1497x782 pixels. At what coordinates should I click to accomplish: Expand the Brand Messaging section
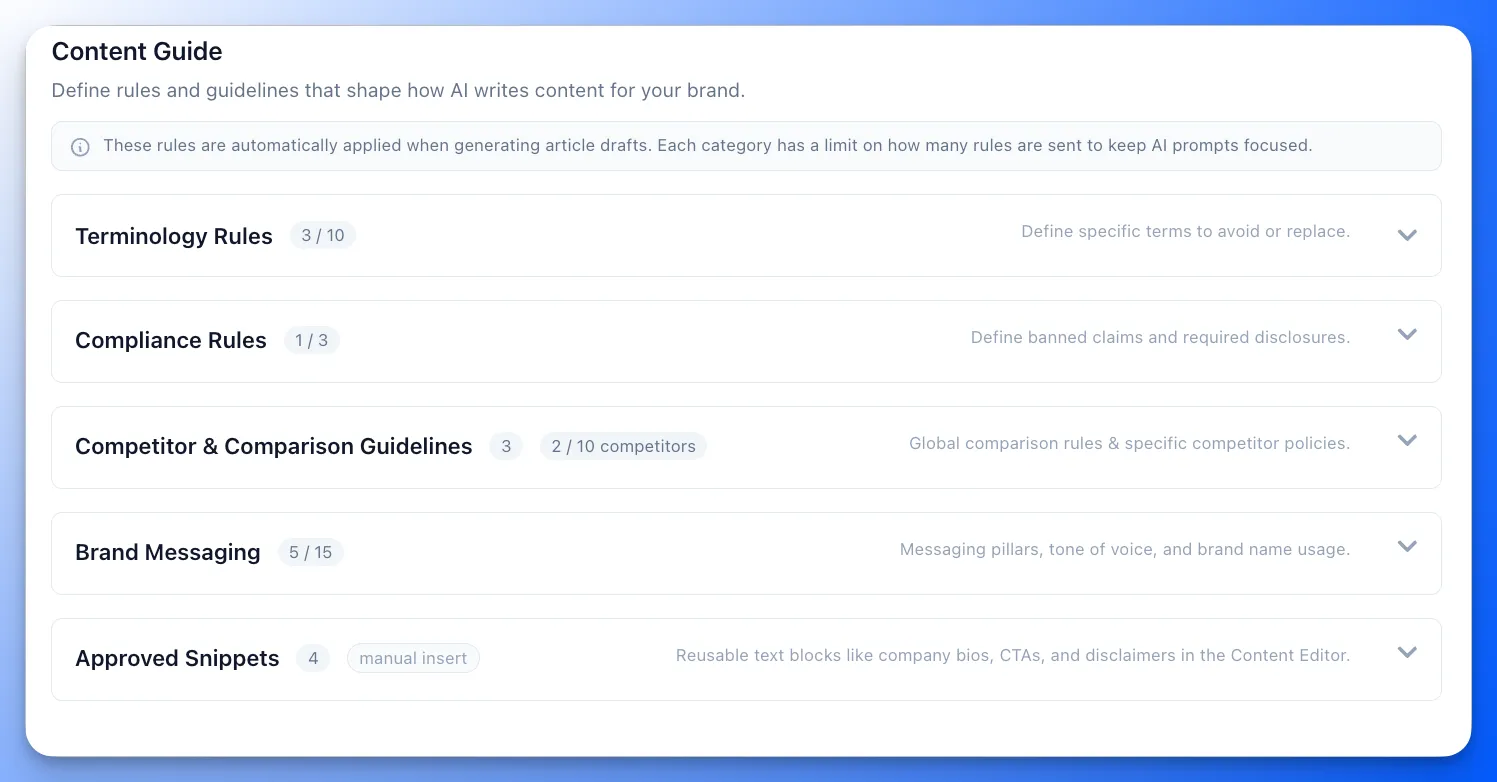pyautogui.click(x=1407, y=547)
